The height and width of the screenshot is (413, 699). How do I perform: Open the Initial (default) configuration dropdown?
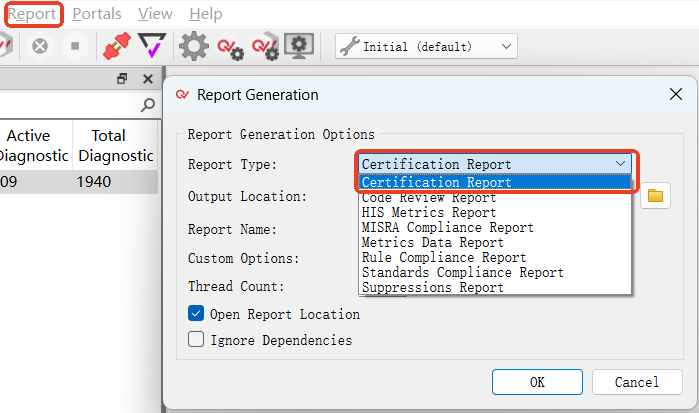coord(427,46)
